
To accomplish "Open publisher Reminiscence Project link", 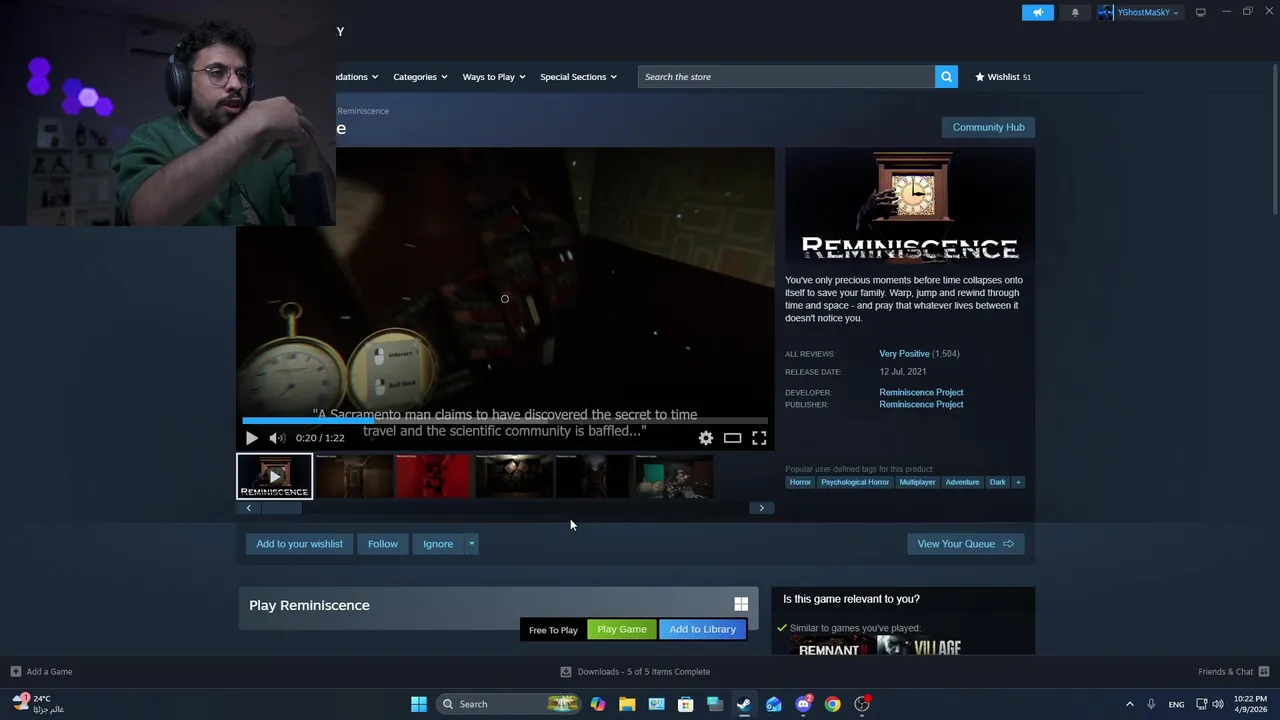I will (x=921, y=404).
